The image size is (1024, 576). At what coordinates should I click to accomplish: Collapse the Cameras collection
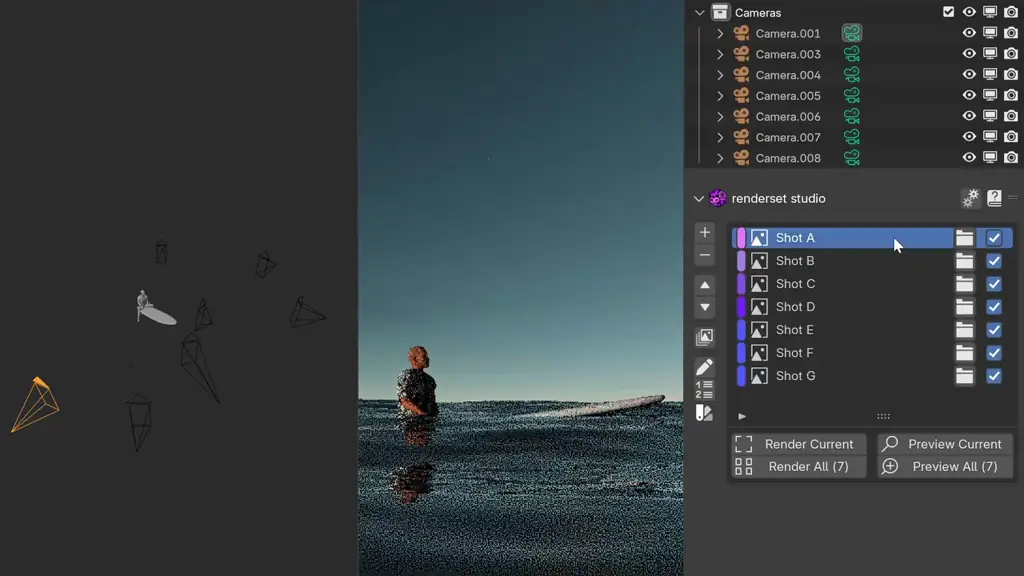coord(699,12)
